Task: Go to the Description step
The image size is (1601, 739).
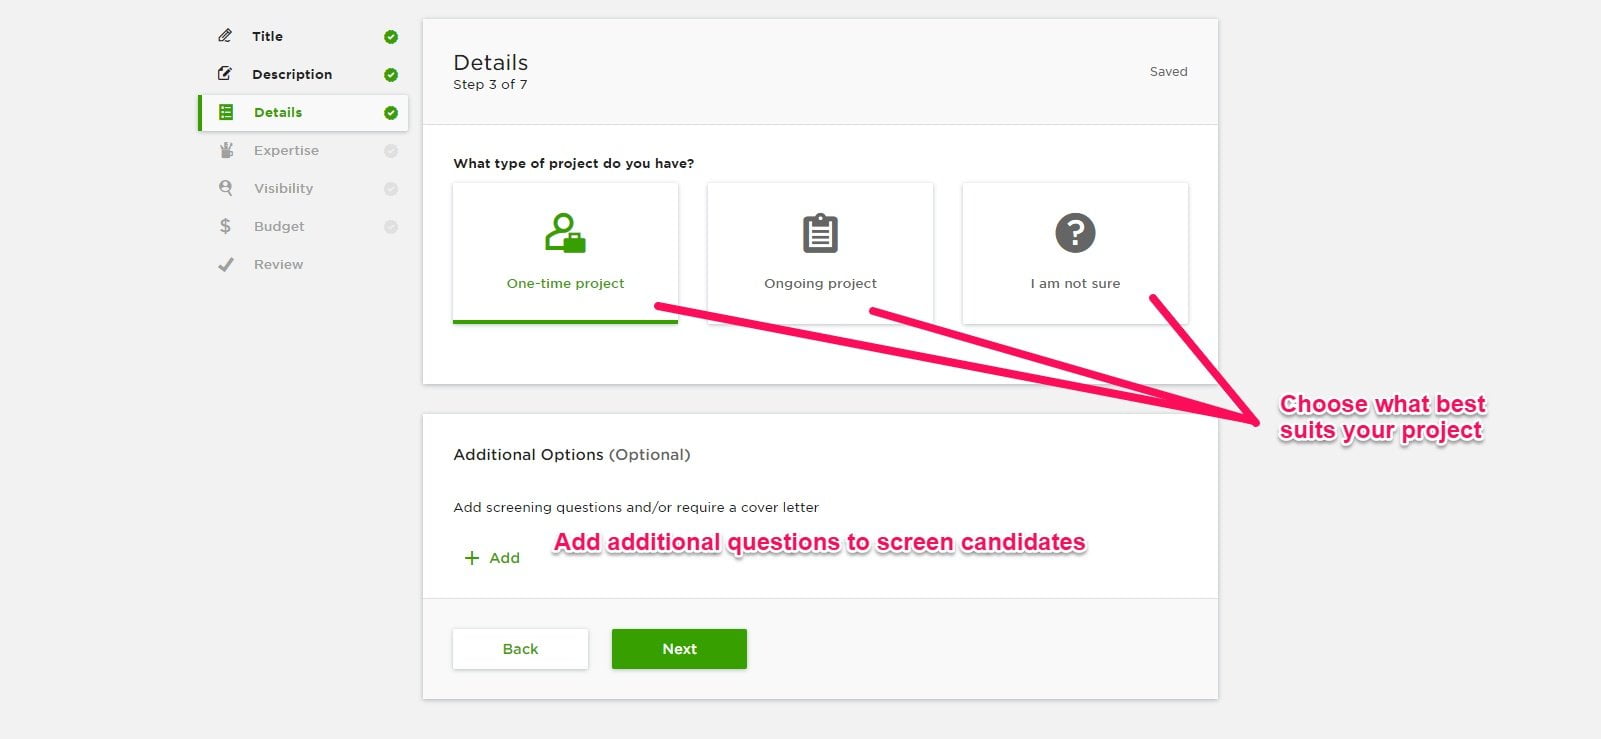Action: (x=292, y=74)
